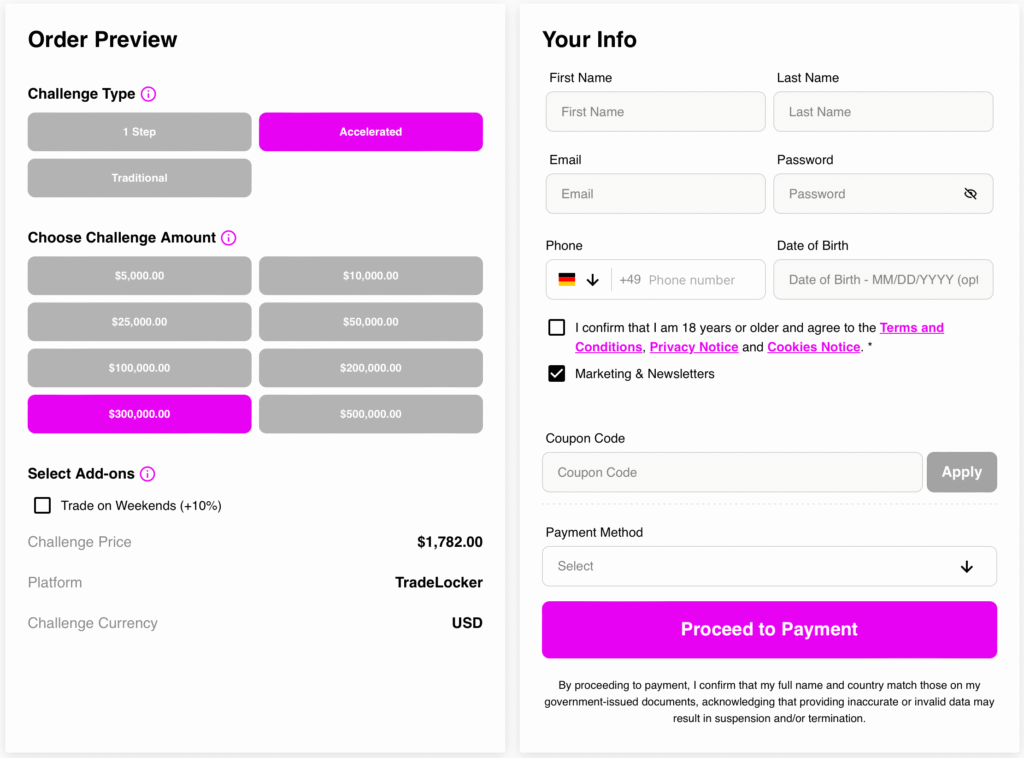Open info icon beside Choose Challenge Amount

pyautogui.click(x=229, y=238)
